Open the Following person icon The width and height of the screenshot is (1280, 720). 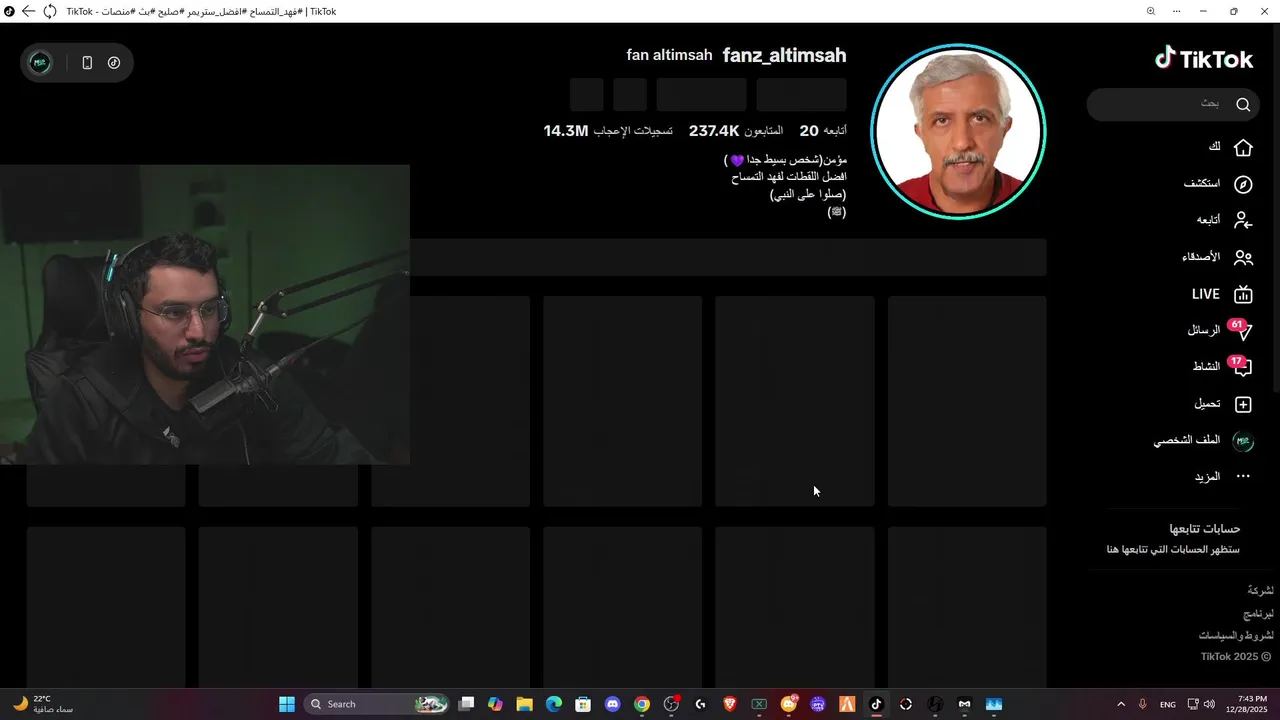coord(1243,220)
